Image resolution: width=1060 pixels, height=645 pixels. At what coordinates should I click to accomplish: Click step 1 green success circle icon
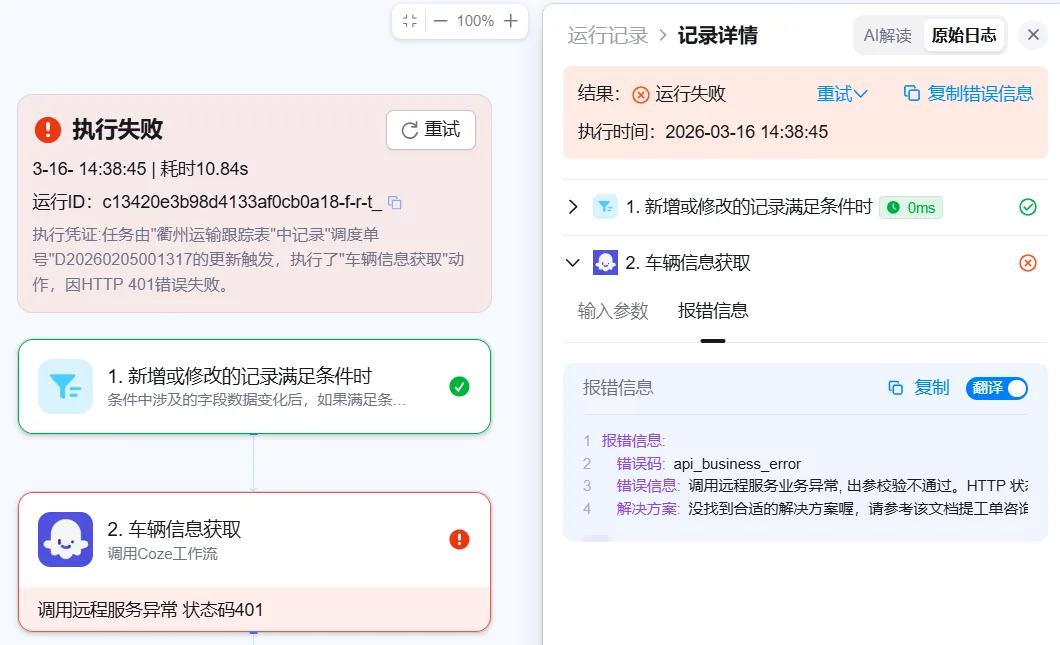tap(1028, 207)
